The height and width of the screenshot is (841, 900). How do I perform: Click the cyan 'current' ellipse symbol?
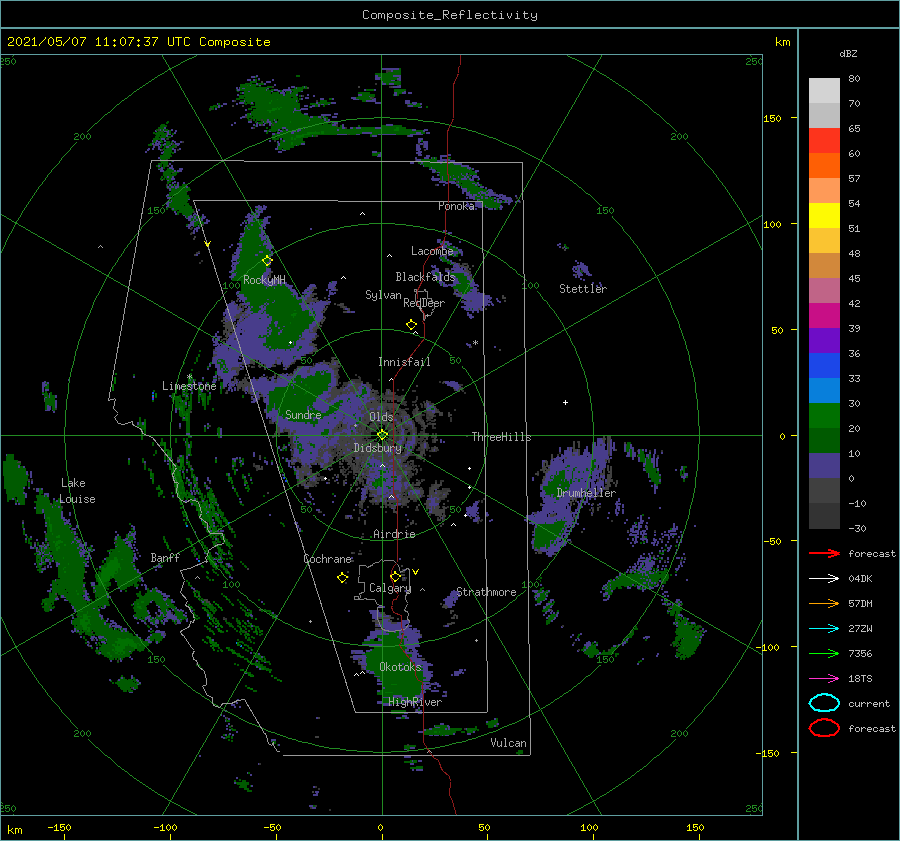(x=824, y=703)
